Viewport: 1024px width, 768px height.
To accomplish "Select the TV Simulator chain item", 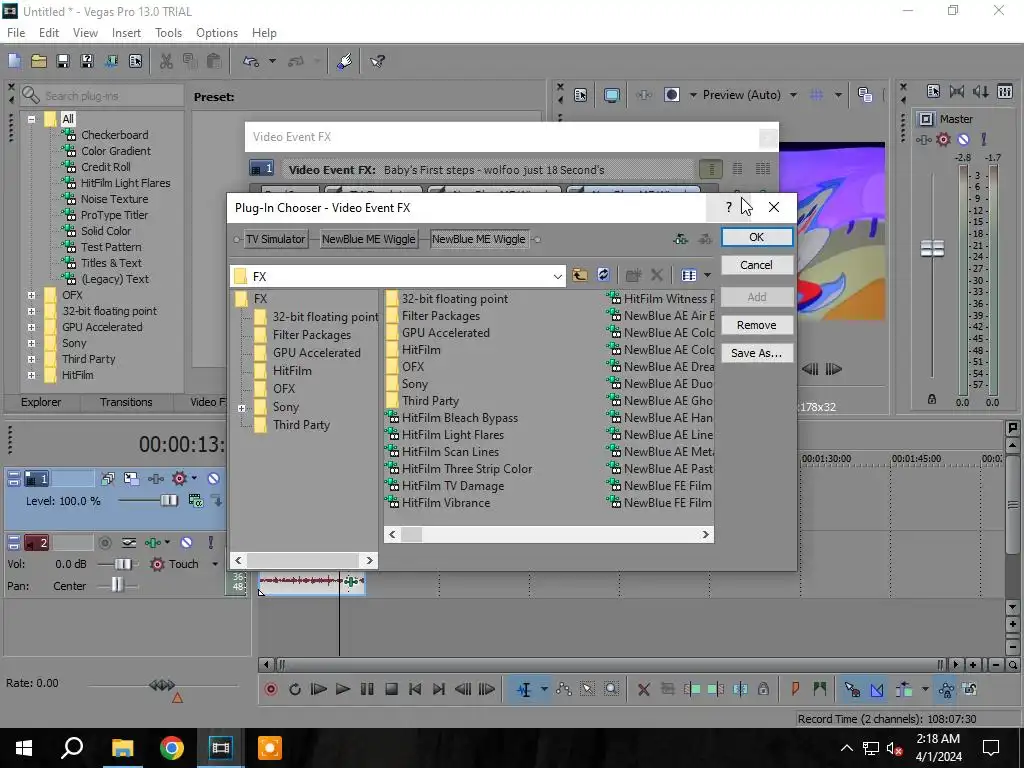I will point(276,239).
